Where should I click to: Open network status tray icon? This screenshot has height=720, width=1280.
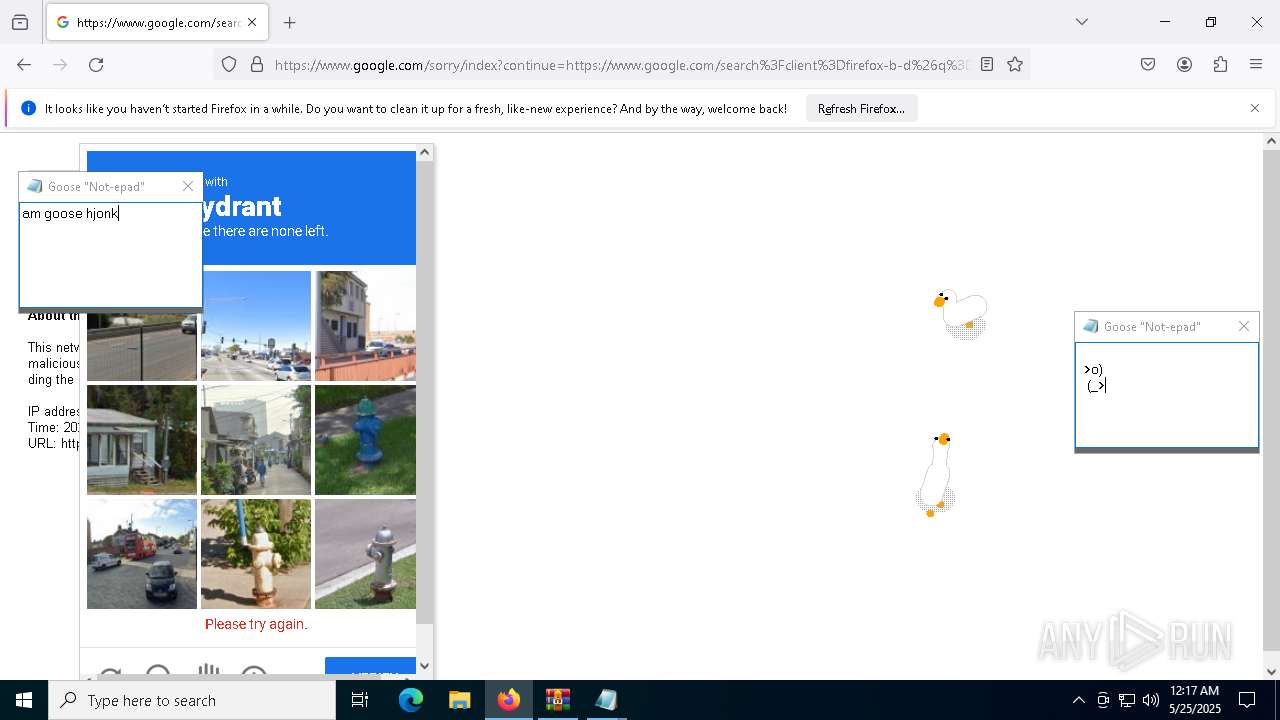(x=1127, y=700)
